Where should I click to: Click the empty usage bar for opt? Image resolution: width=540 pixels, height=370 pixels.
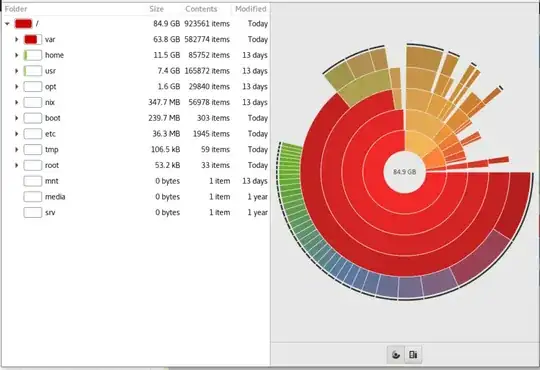(x=33, y=87)
